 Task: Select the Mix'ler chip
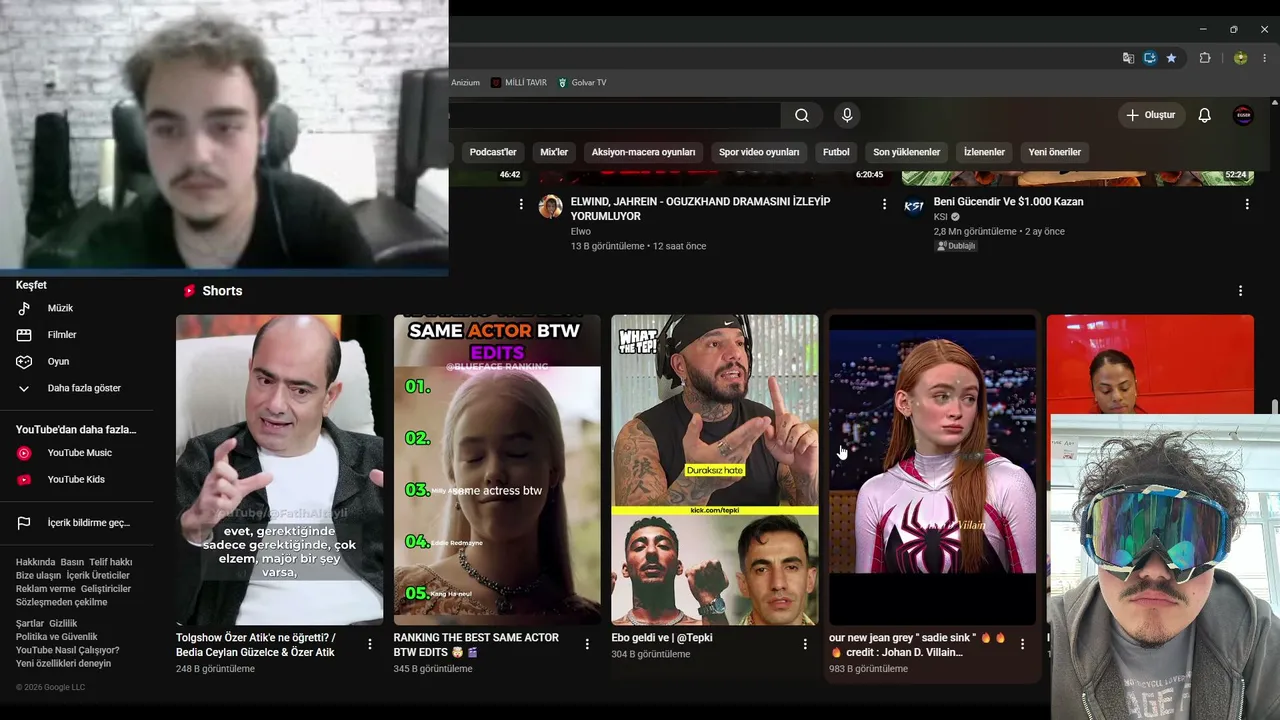coord(554,152)
